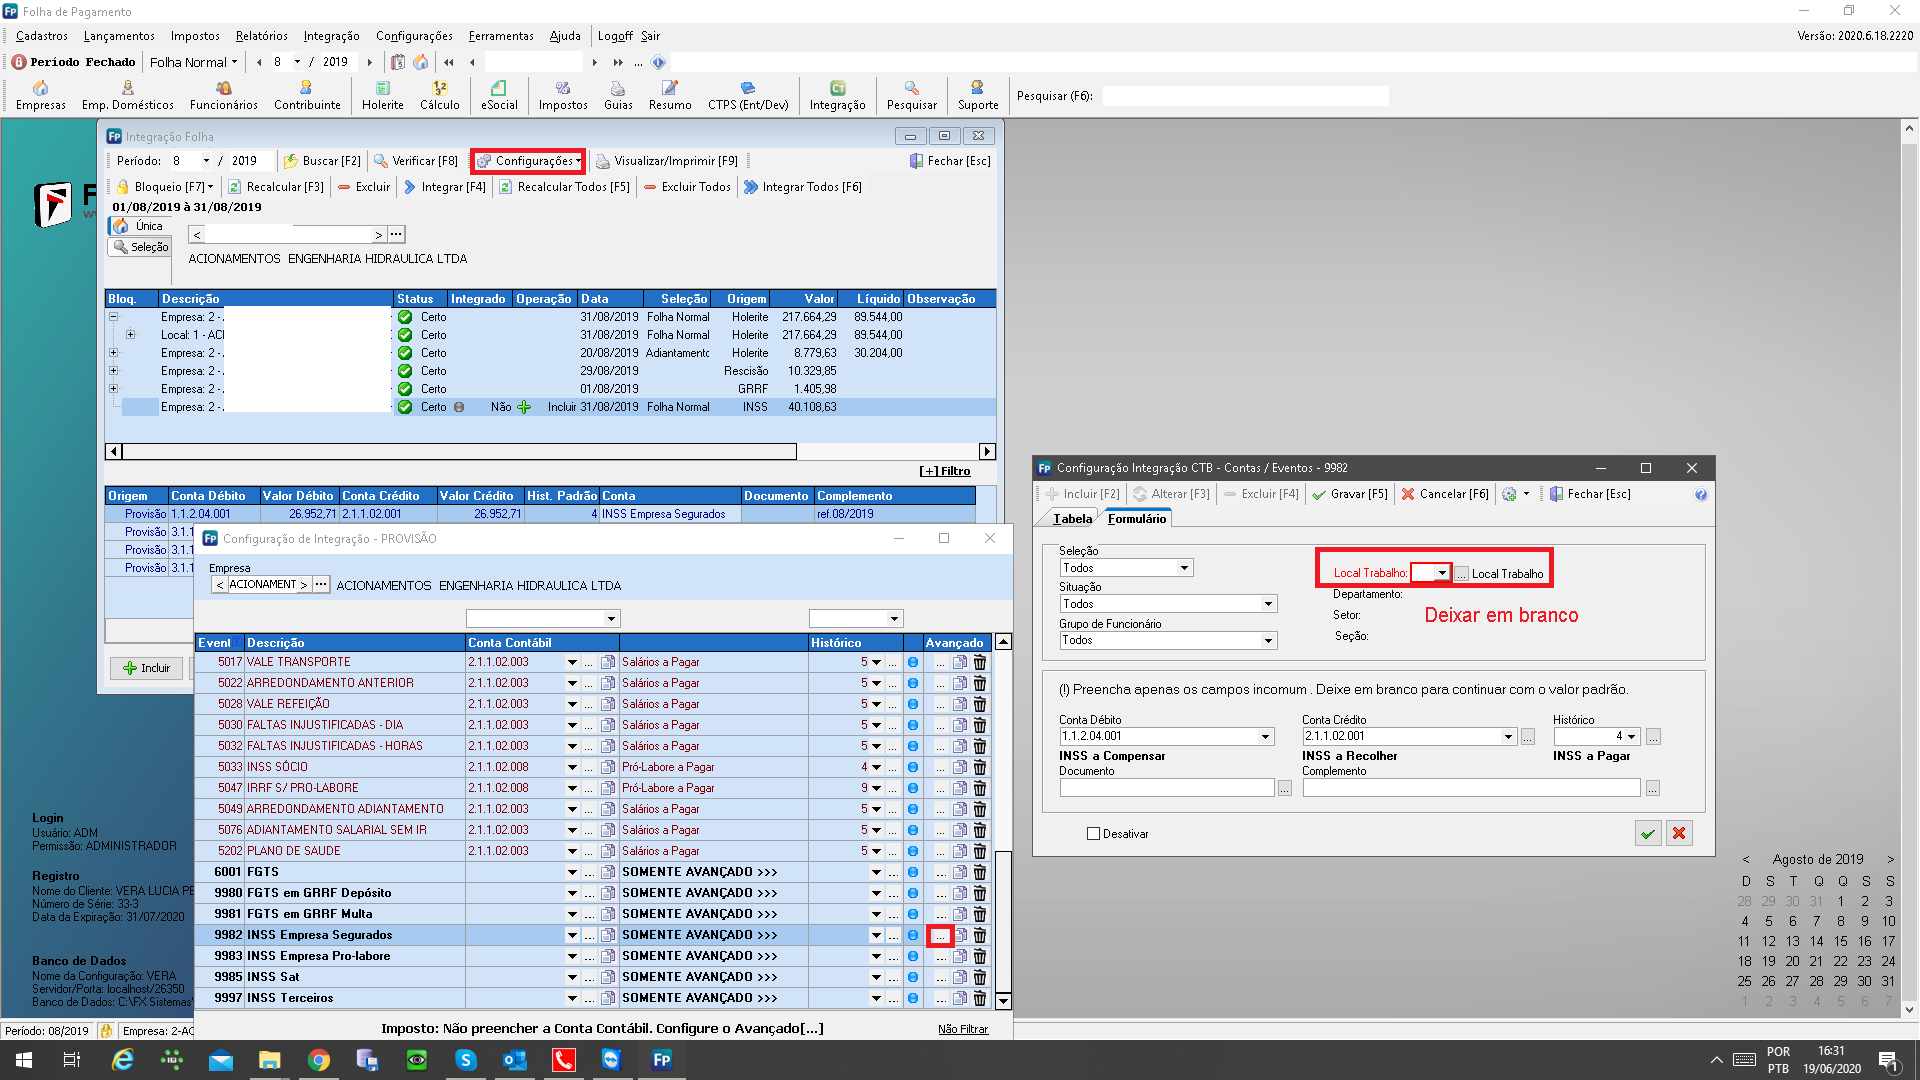Switch to the Tabela tab
1920x1080 pixels.
click(1072, 519)
